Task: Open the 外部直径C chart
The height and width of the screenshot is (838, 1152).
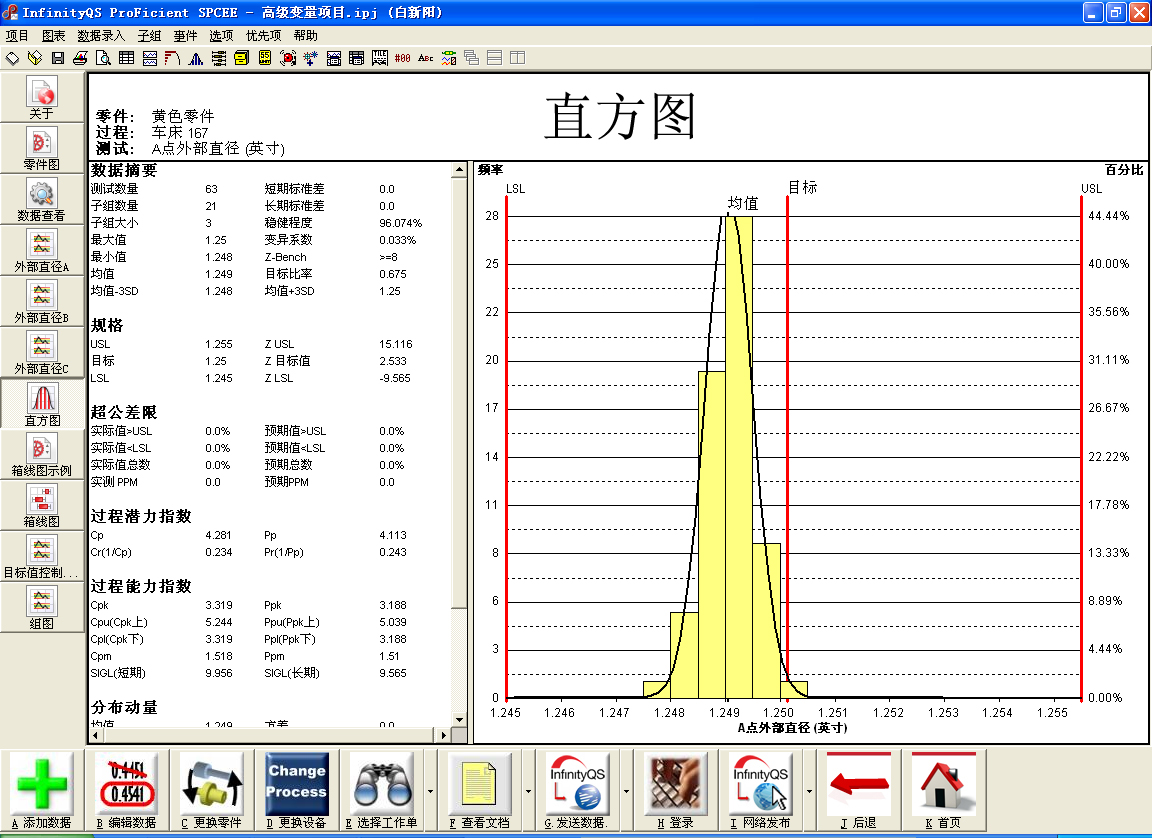Action: click(42, 353)
